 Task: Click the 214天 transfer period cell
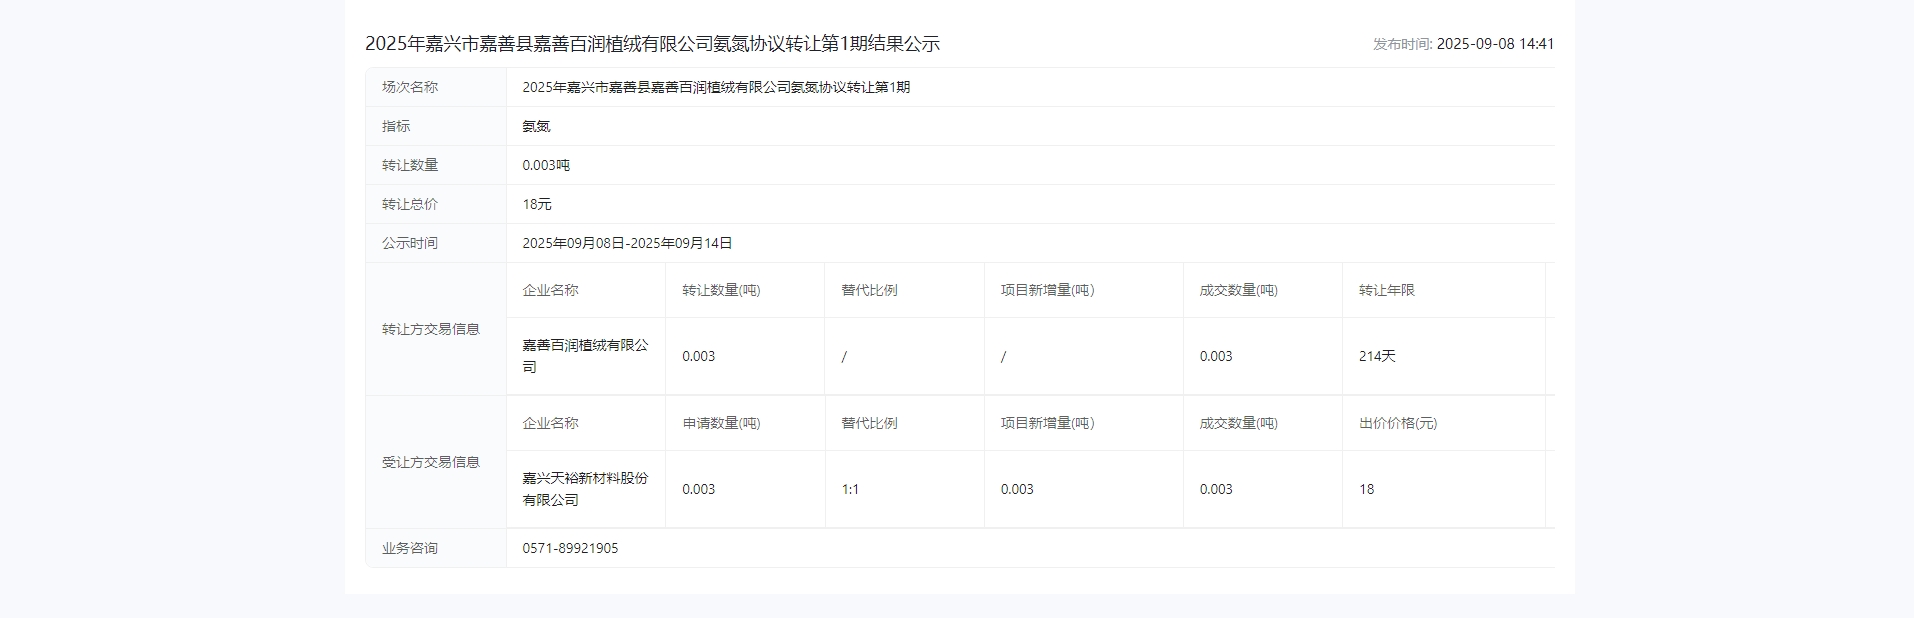pos(1377,356)
